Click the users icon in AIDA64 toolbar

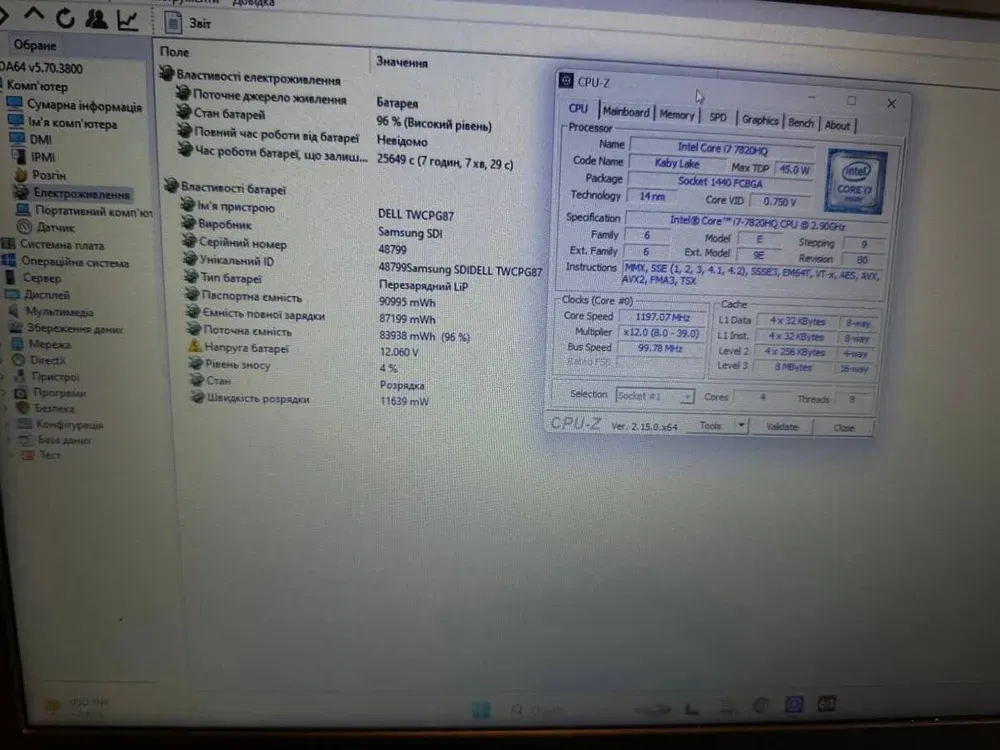tap(97, 18)
